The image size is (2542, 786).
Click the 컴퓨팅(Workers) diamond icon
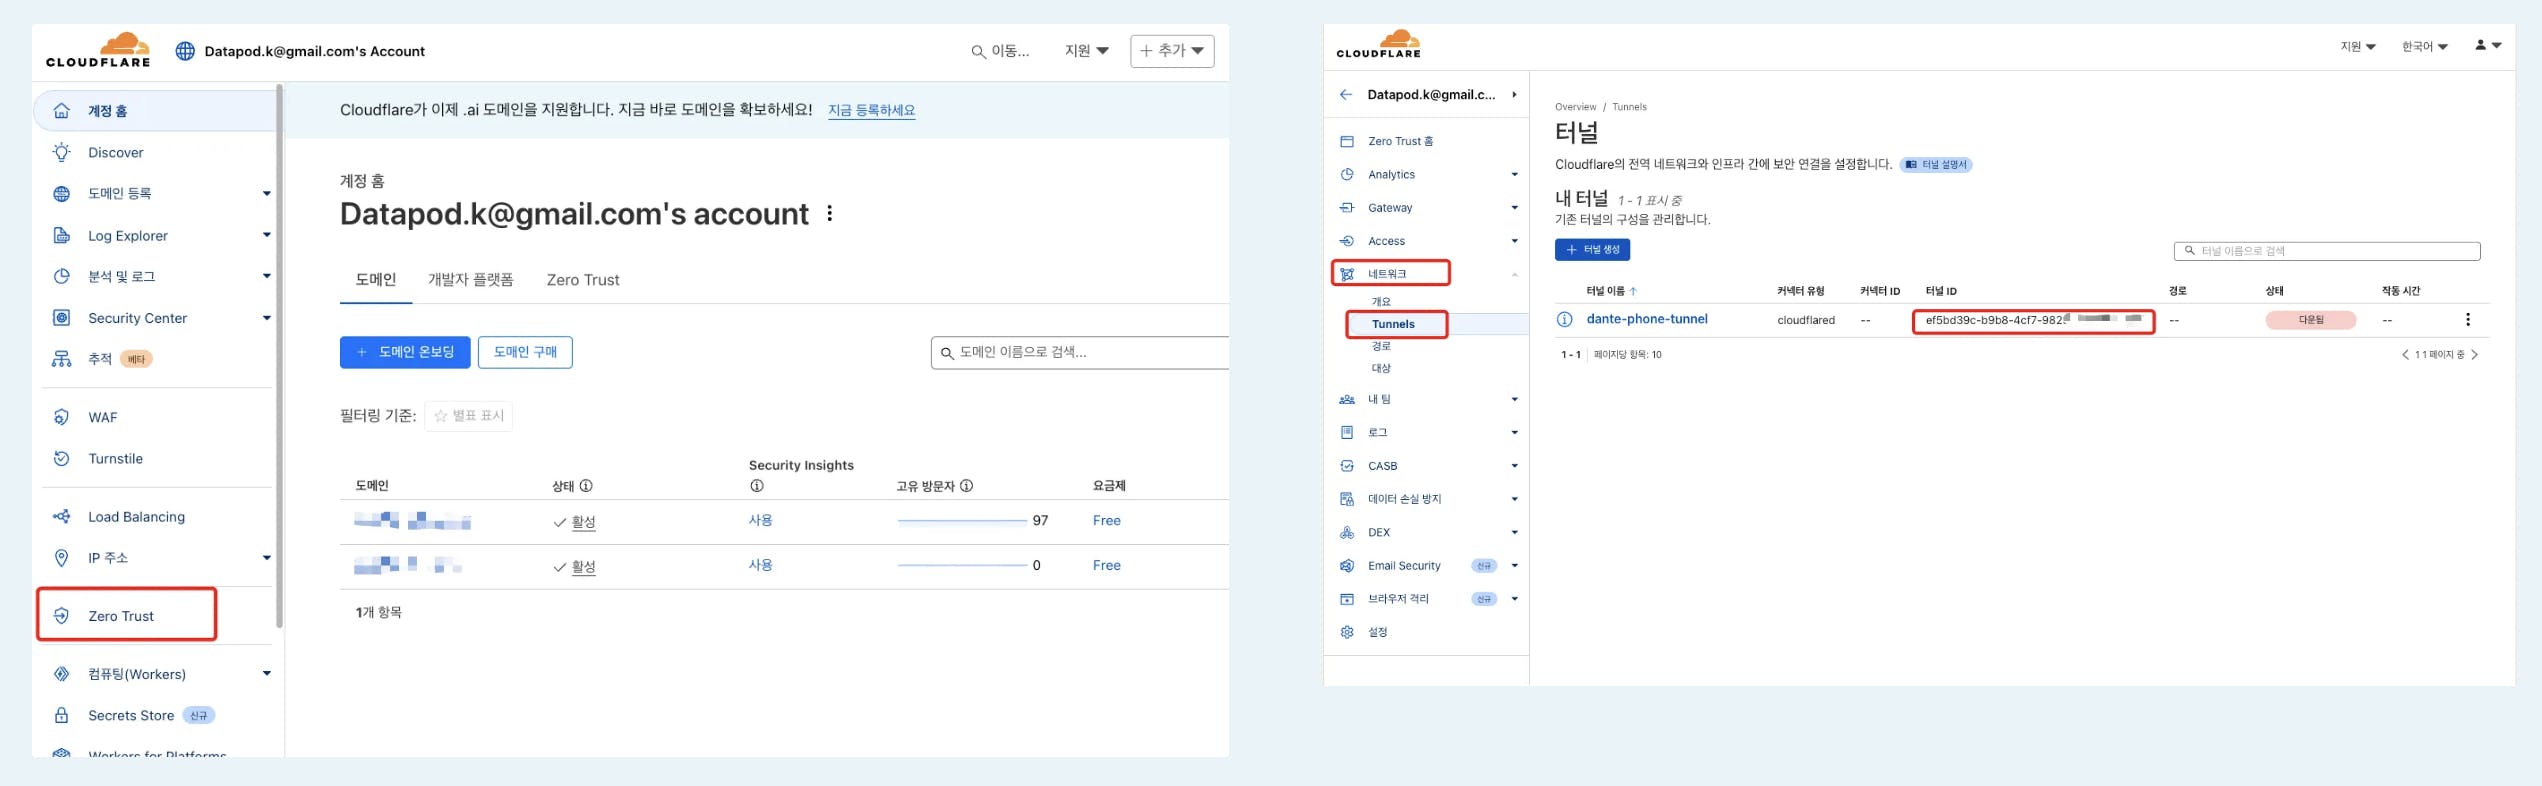coord(62,674)
